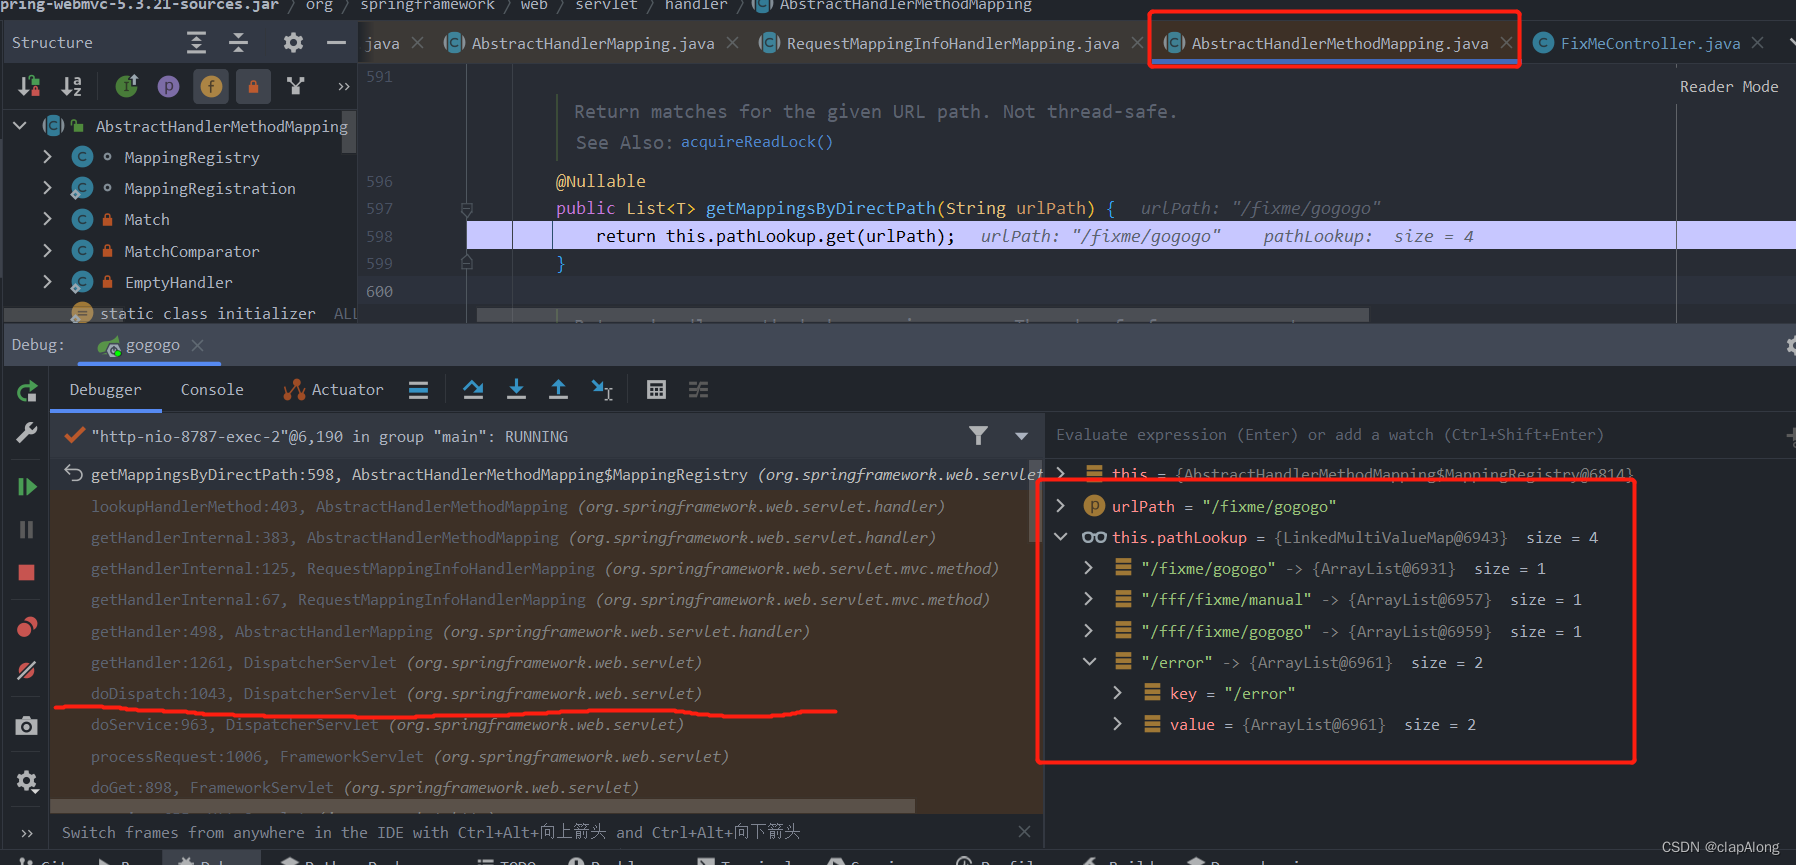Open FixMeController.java editor tab
Screen dimensions: 1796x865
1650,43
